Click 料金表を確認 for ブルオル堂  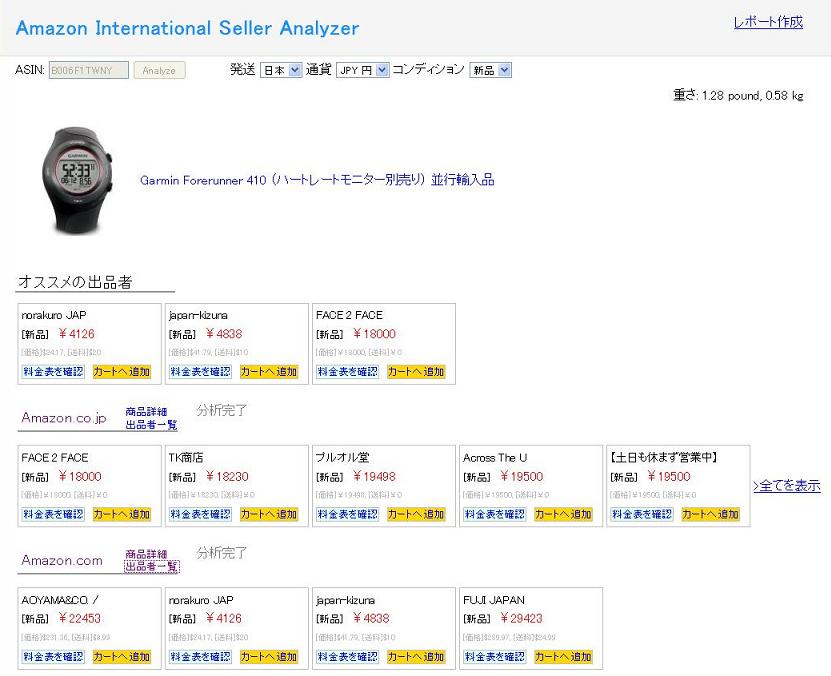(348, 514)
